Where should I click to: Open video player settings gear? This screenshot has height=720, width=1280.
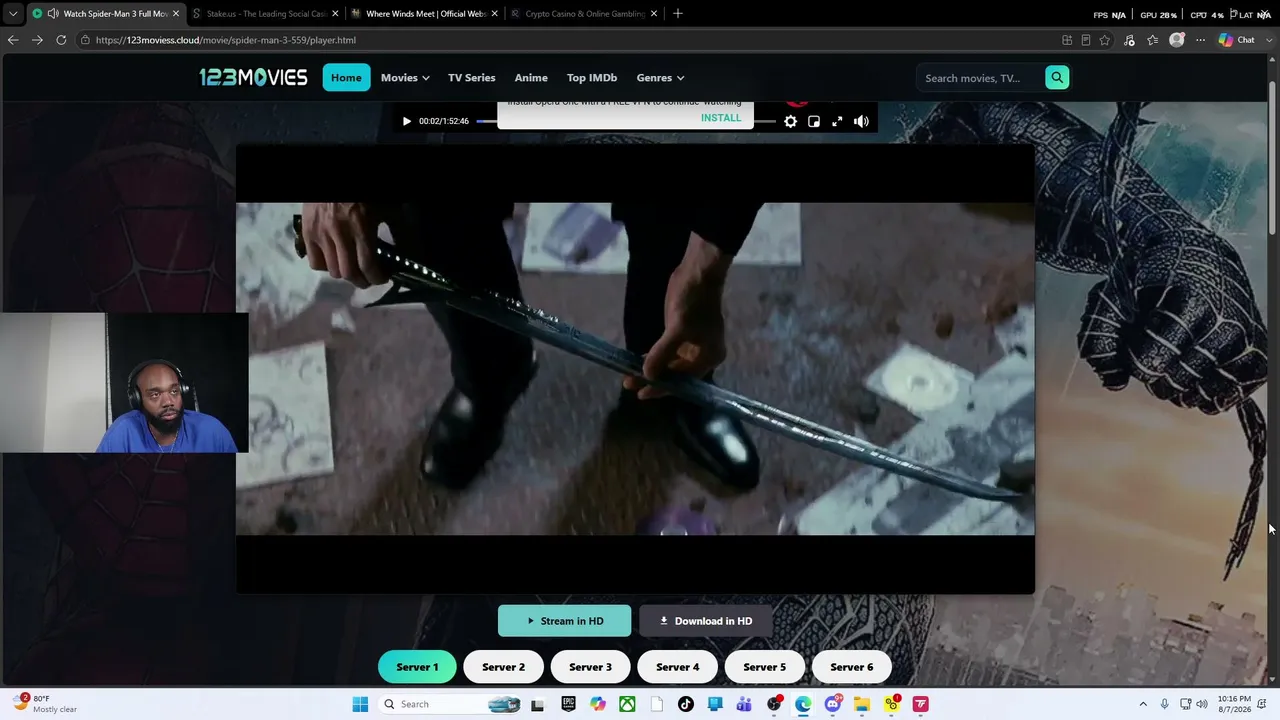pos(790,121)
